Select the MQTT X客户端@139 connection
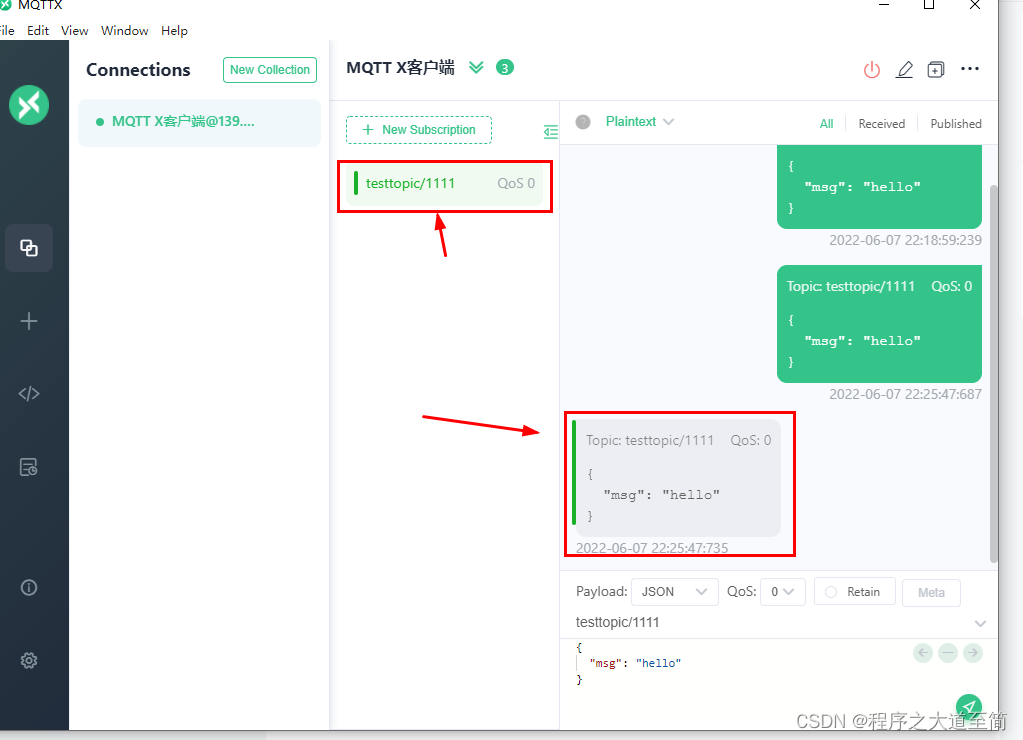Image resolution: width=1023 pixels, height=740 pixels. click(199, 122)
